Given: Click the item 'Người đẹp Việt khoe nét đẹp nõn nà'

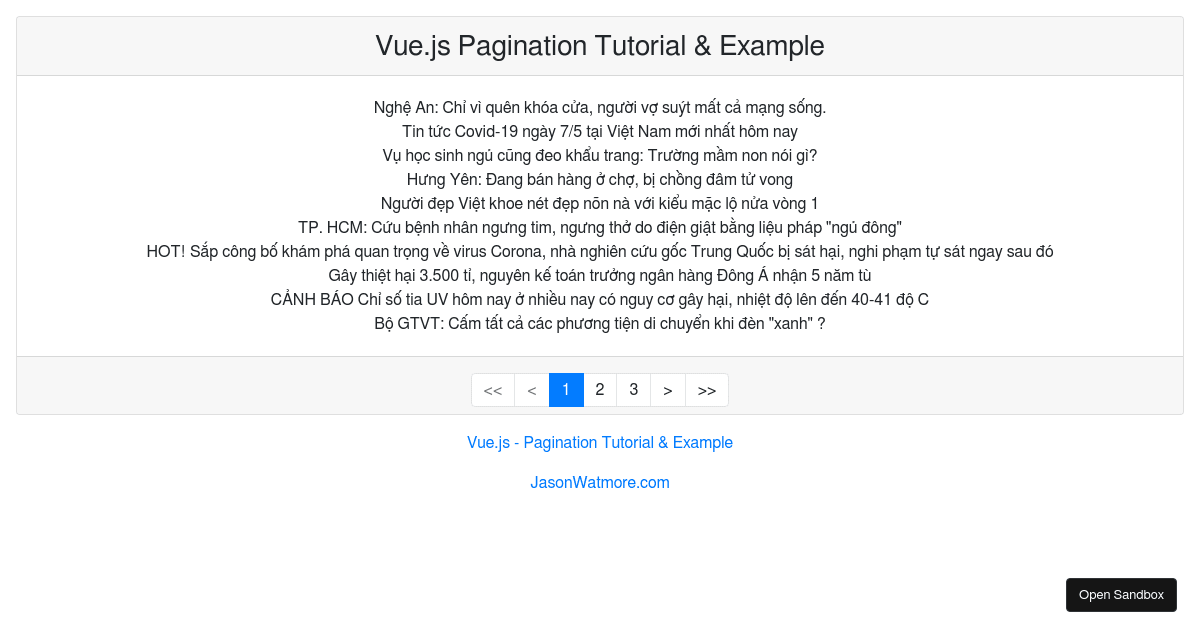Looking at the screenshot, I should tap(600, 203).
